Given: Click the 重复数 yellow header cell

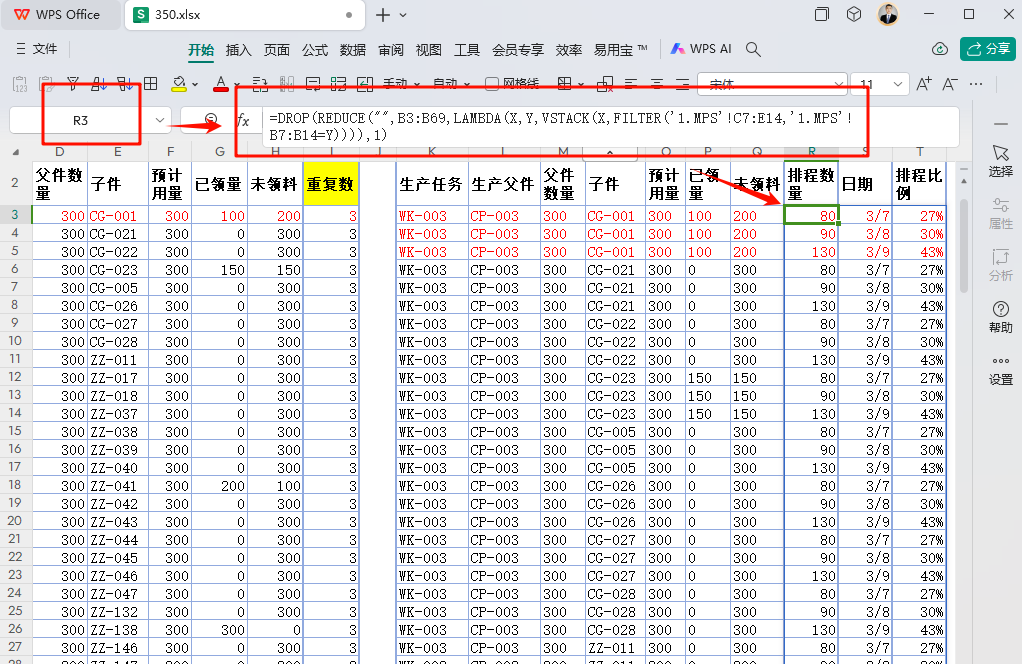Looking at the screenshot, I should coord(330,184).
